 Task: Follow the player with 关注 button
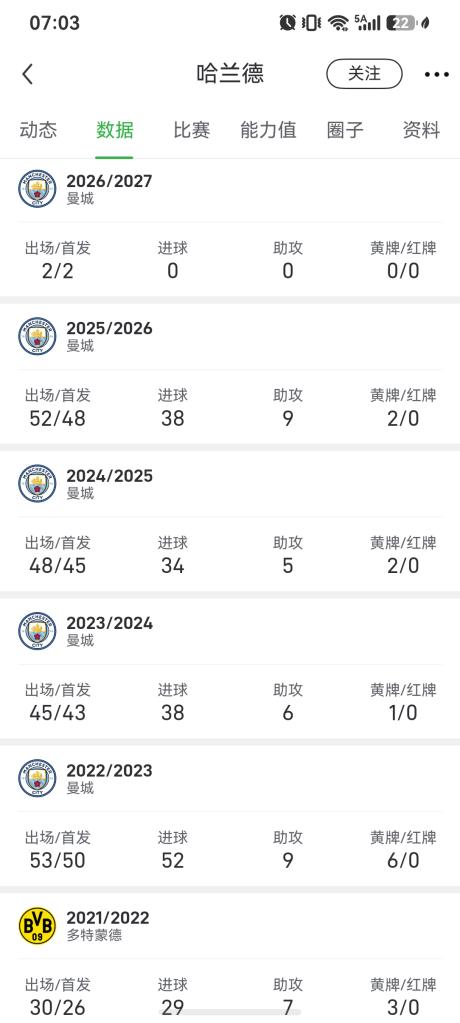click(364, 74)
